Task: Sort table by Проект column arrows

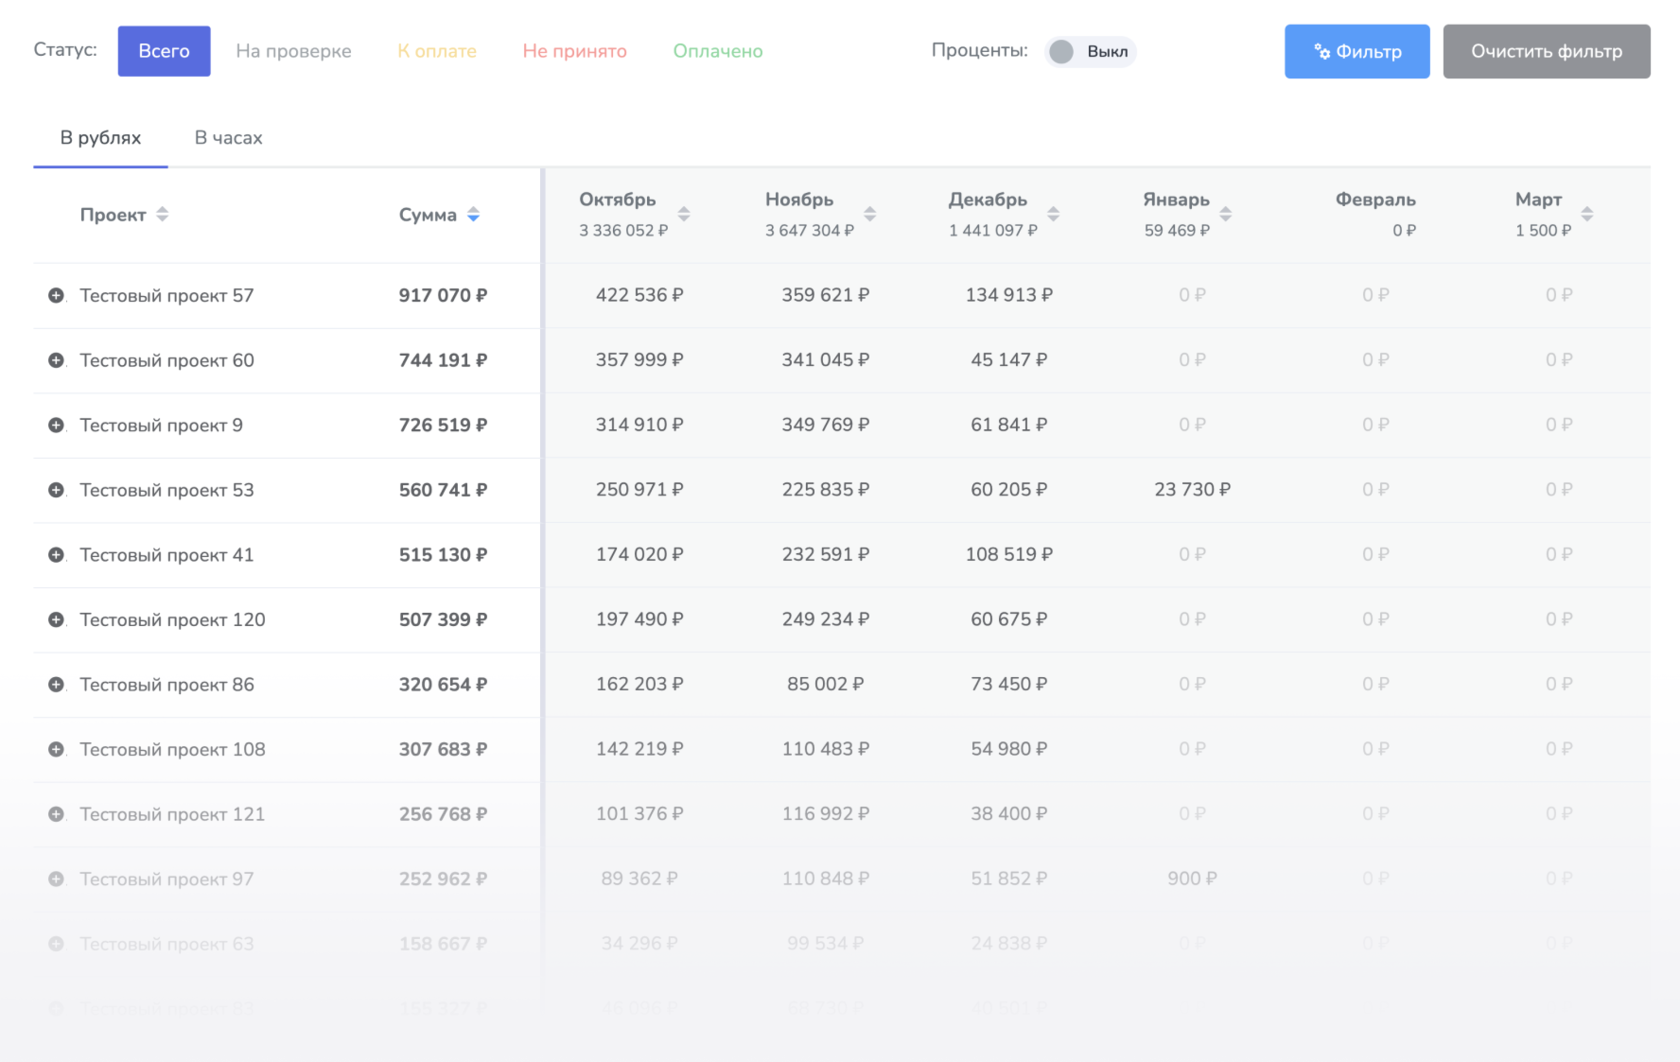Action: pos(162,215)
